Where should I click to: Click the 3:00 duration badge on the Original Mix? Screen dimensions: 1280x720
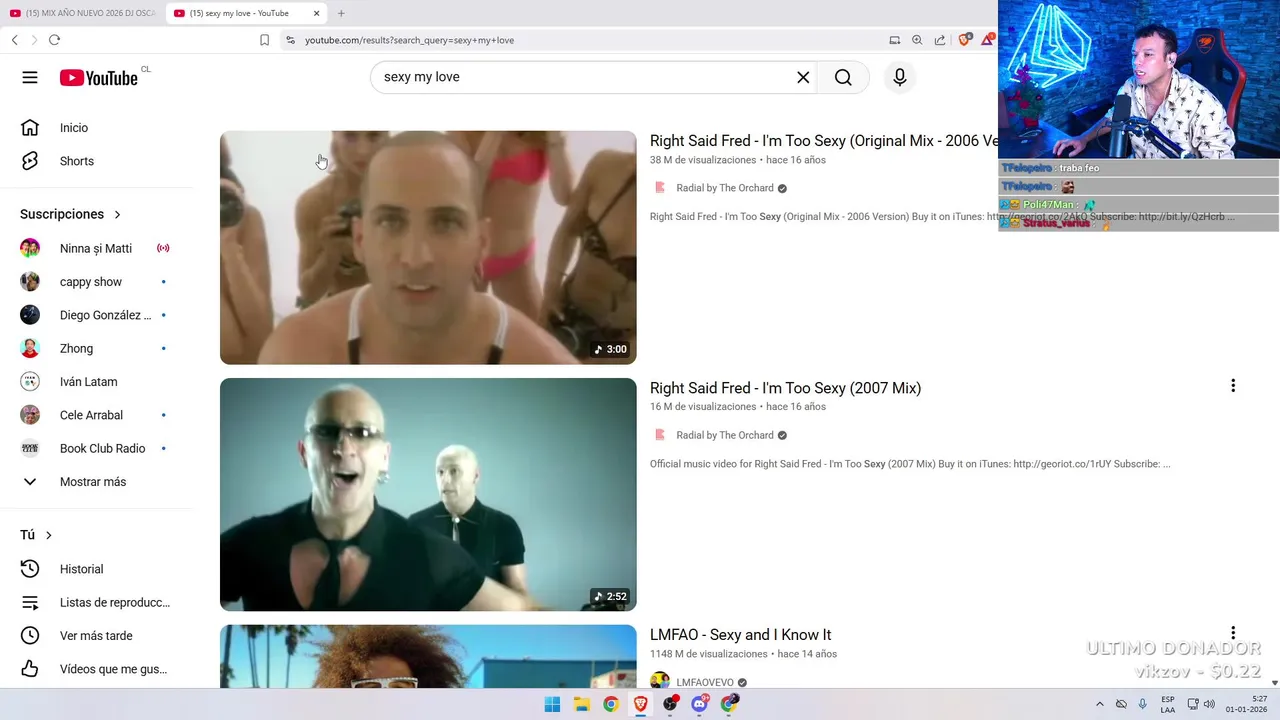pyautogui.click(x=610, y=349)
